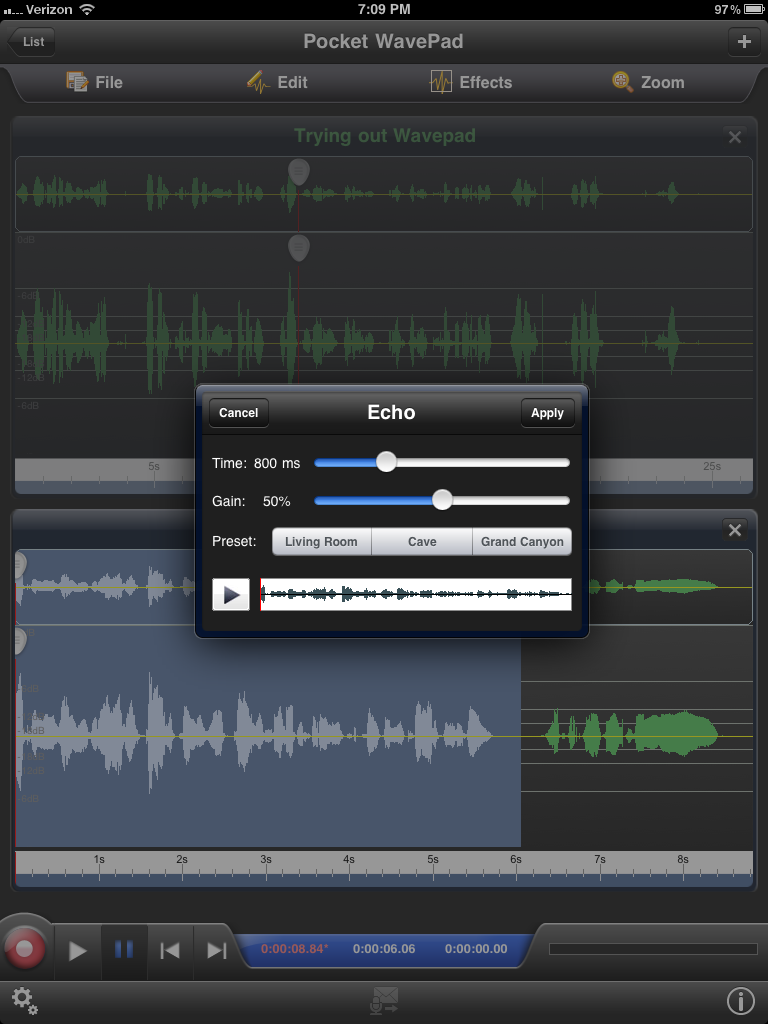Open the File menu

pos(94,82)
